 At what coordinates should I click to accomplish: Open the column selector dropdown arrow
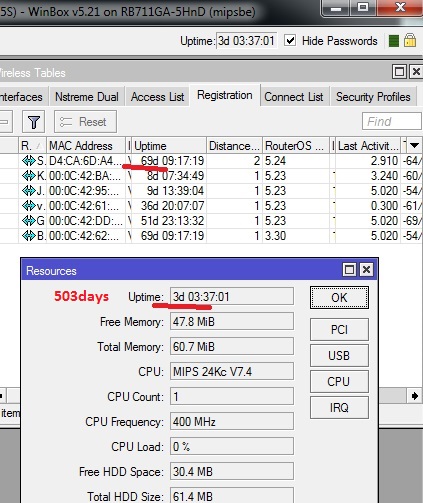[x=414, y=145]
